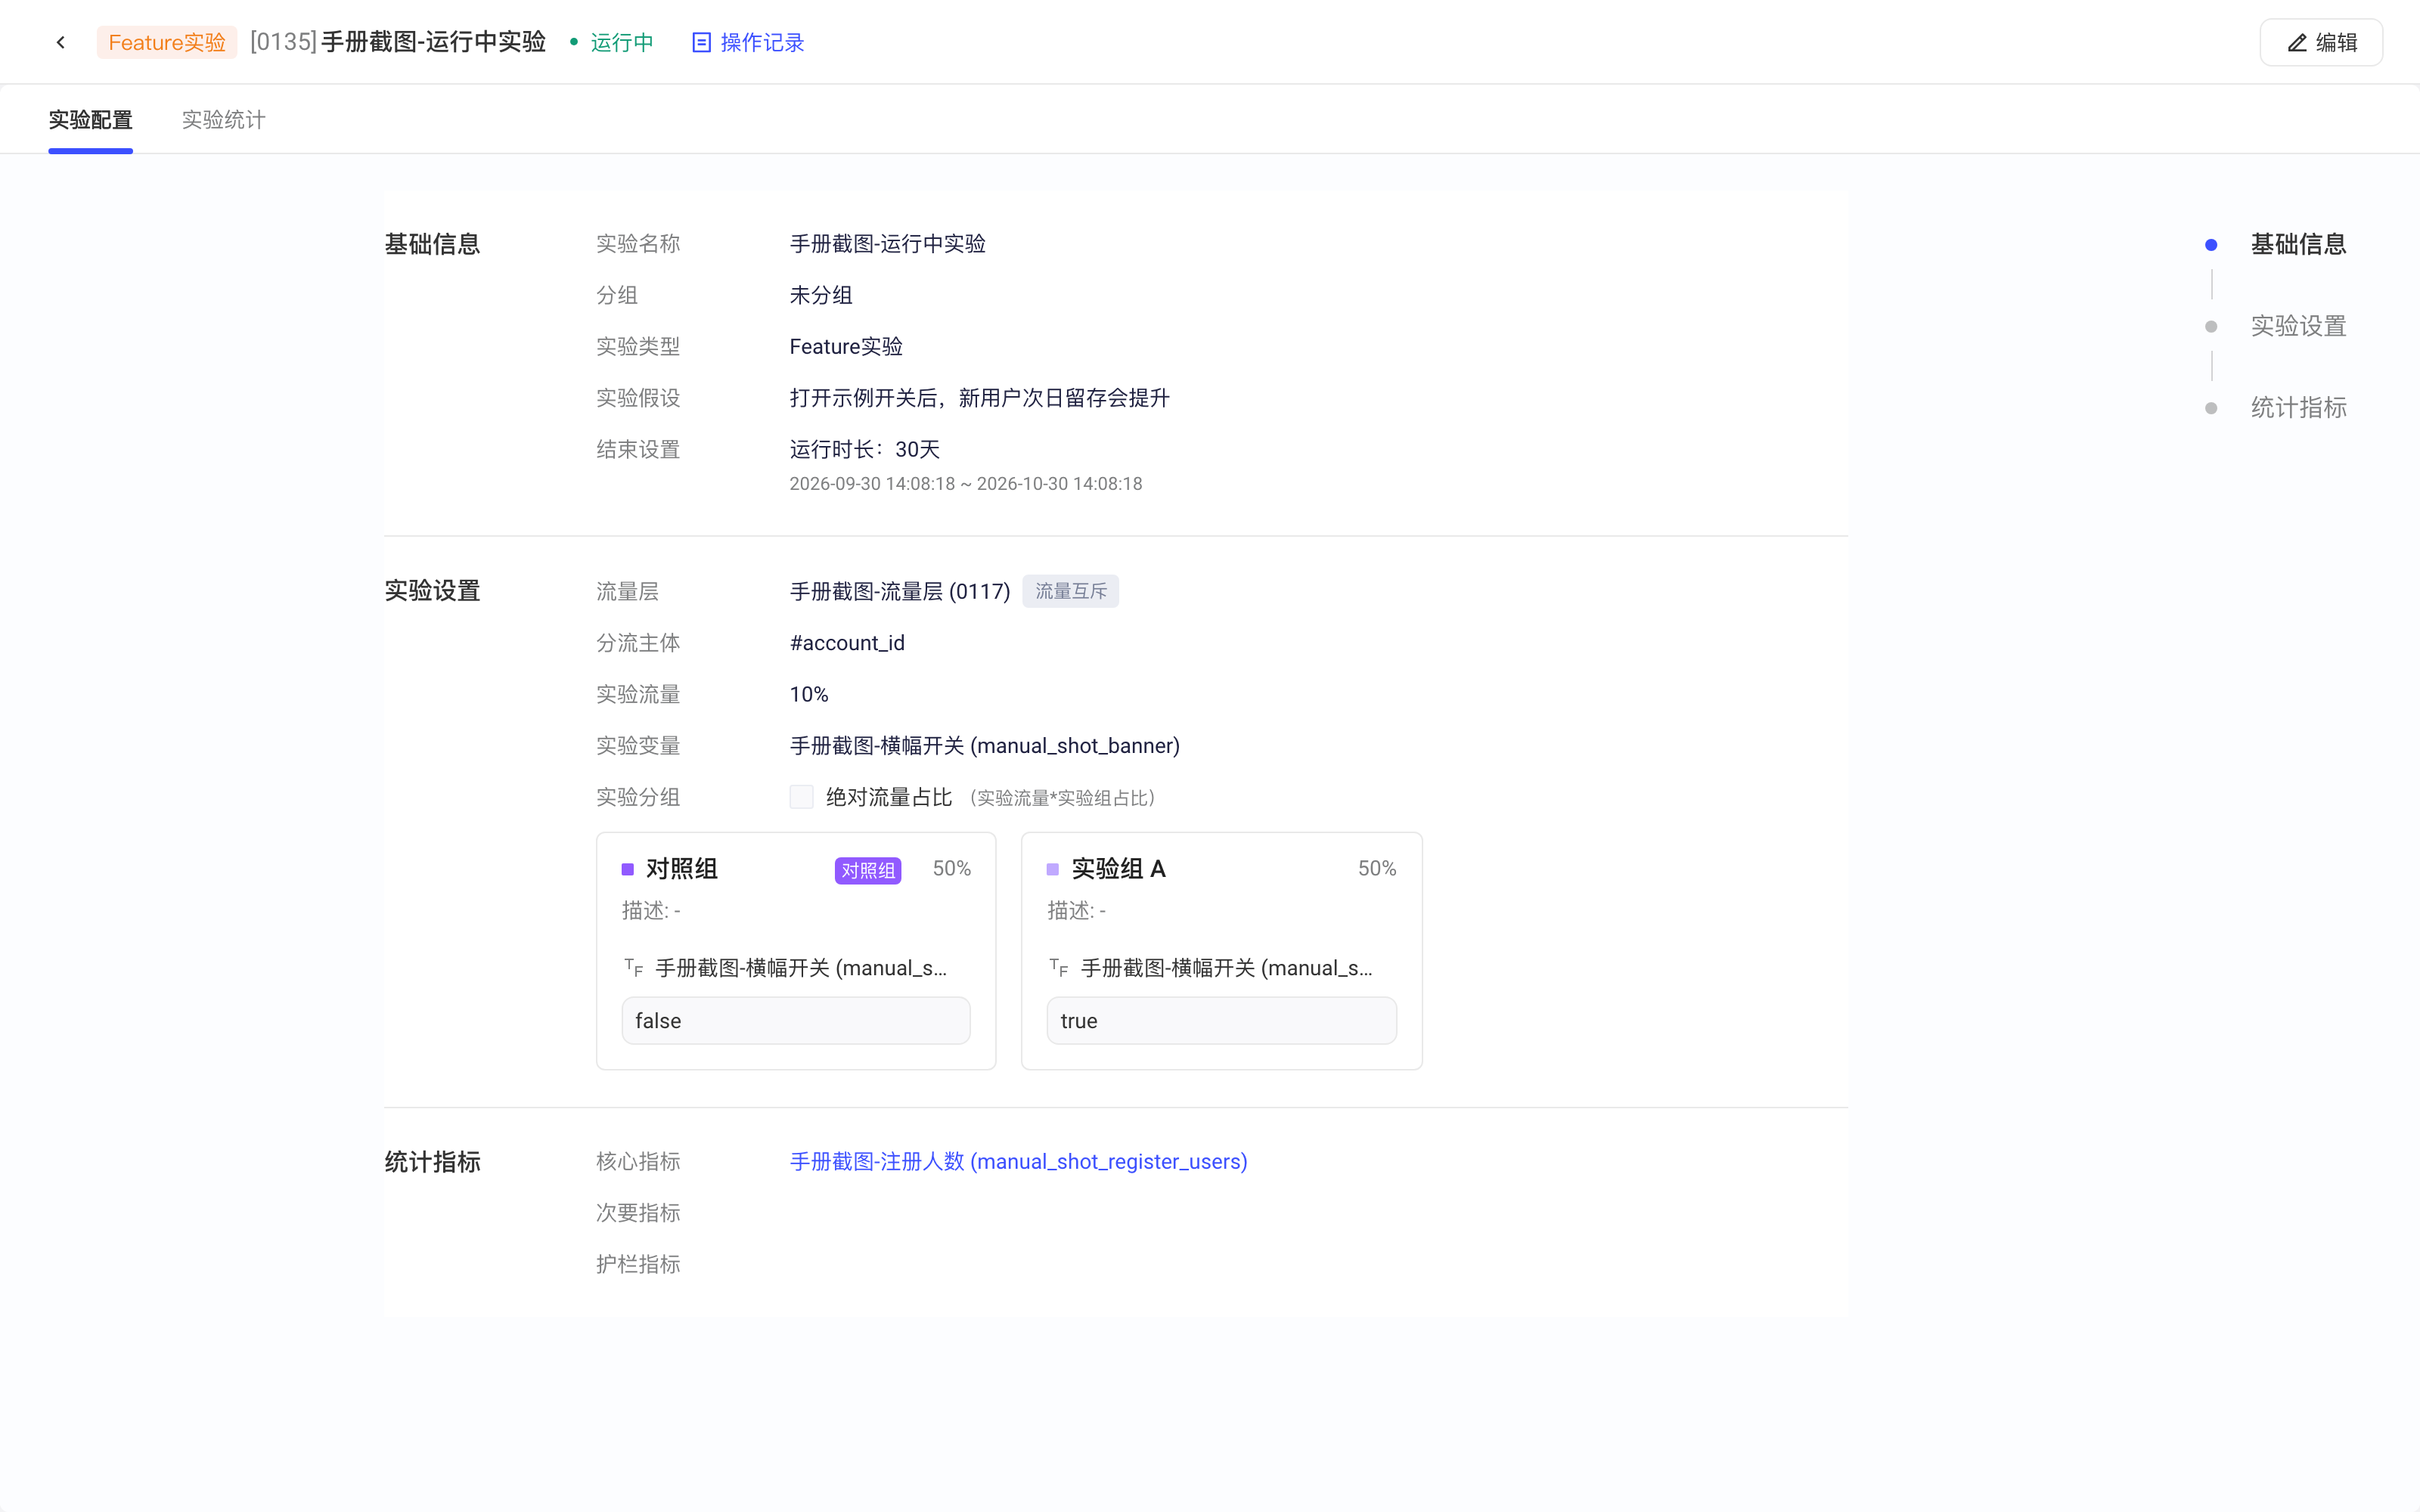
Task: Toggle the 绝对流量占比 checkbox
Action: (801, 797)
